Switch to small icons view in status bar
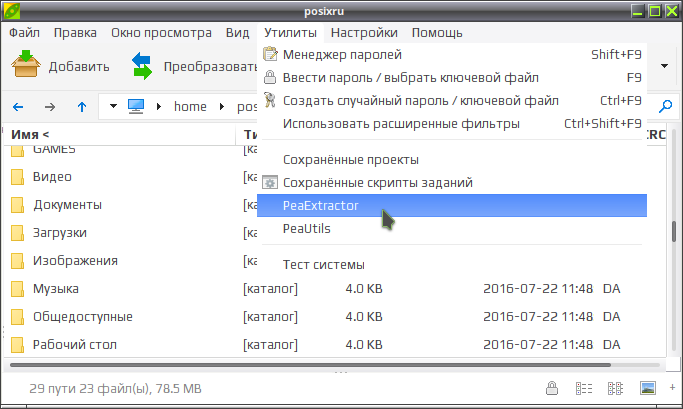This screenshot has width=683, height=409. 615,388
